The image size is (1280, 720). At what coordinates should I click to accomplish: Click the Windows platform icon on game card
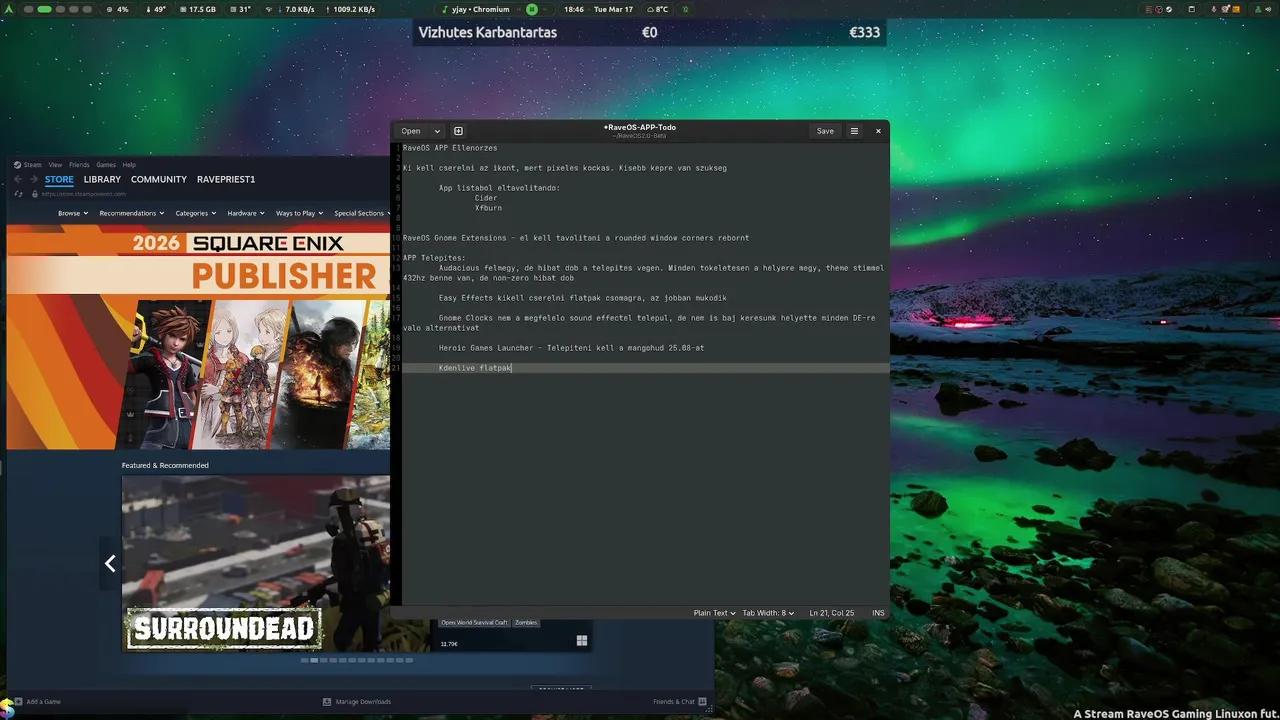582,641
